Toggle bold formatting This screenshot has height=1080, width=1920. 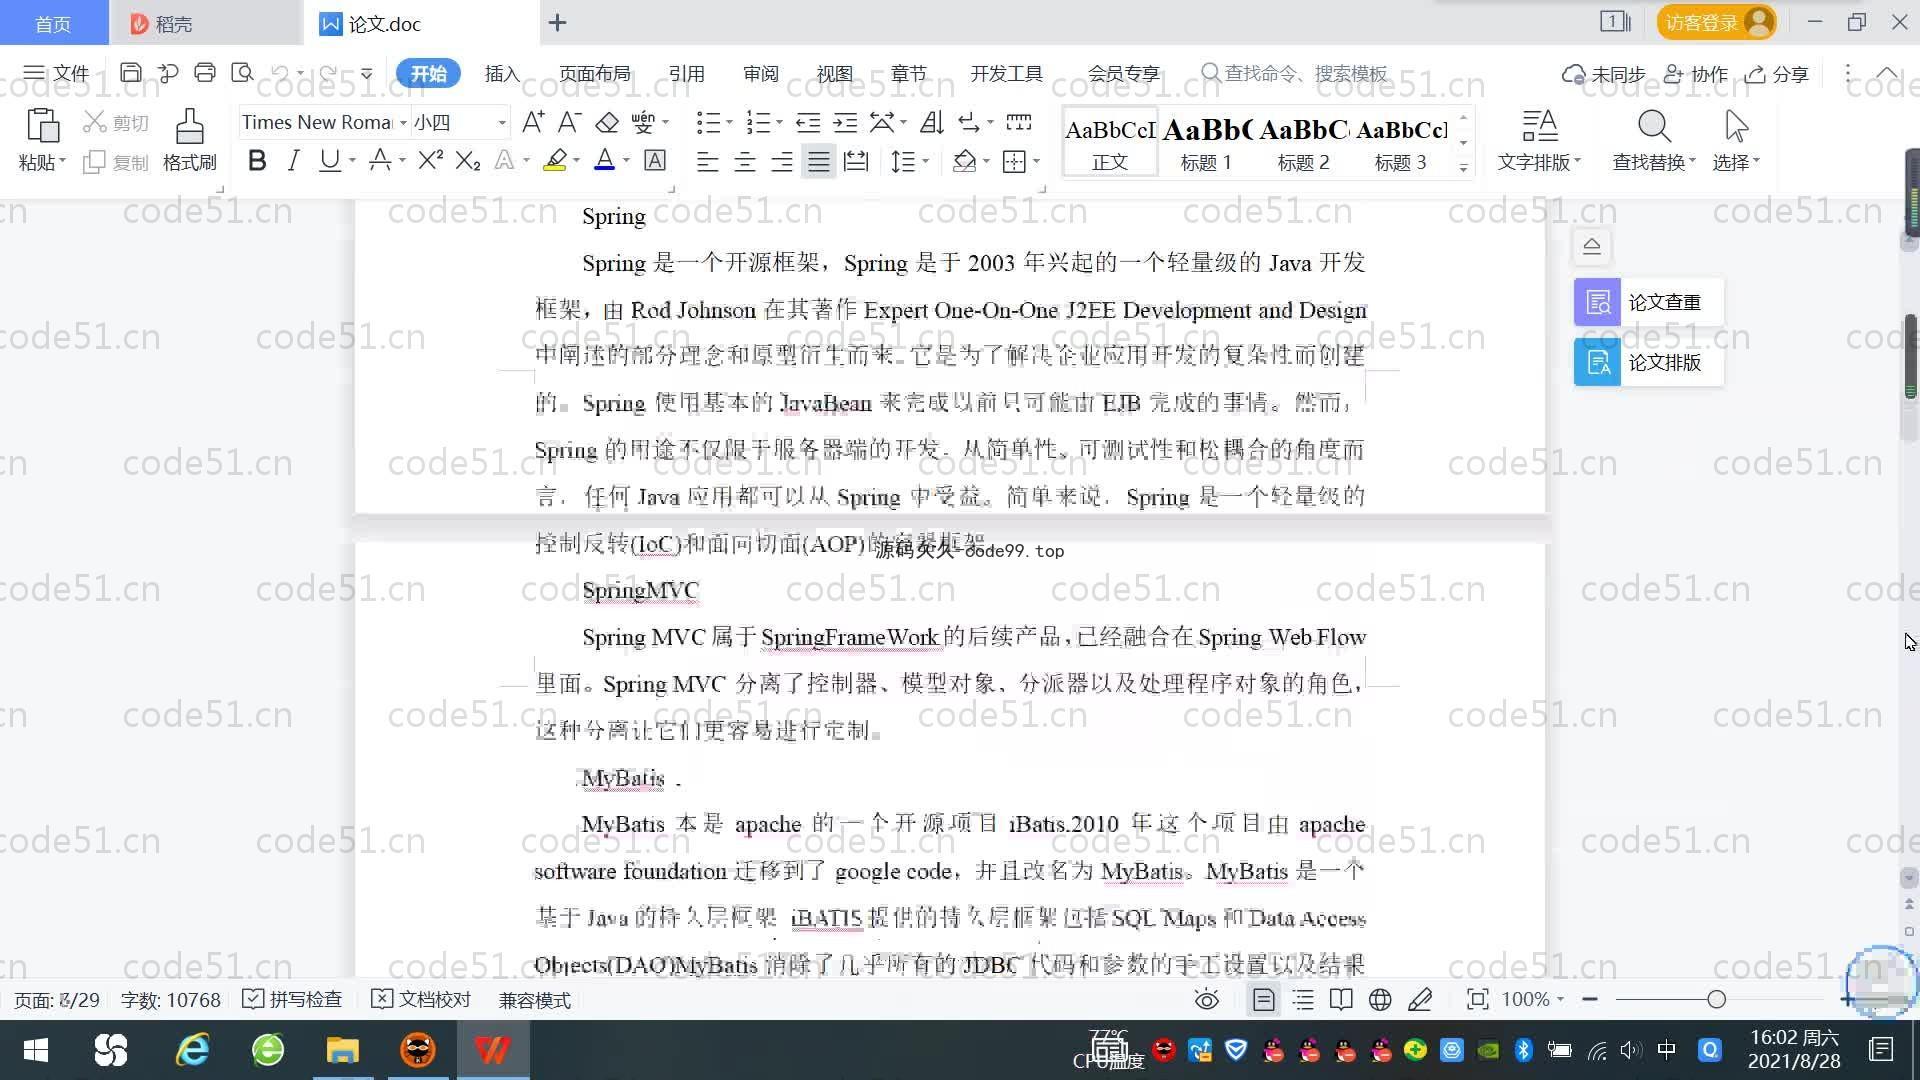[257, 160]
